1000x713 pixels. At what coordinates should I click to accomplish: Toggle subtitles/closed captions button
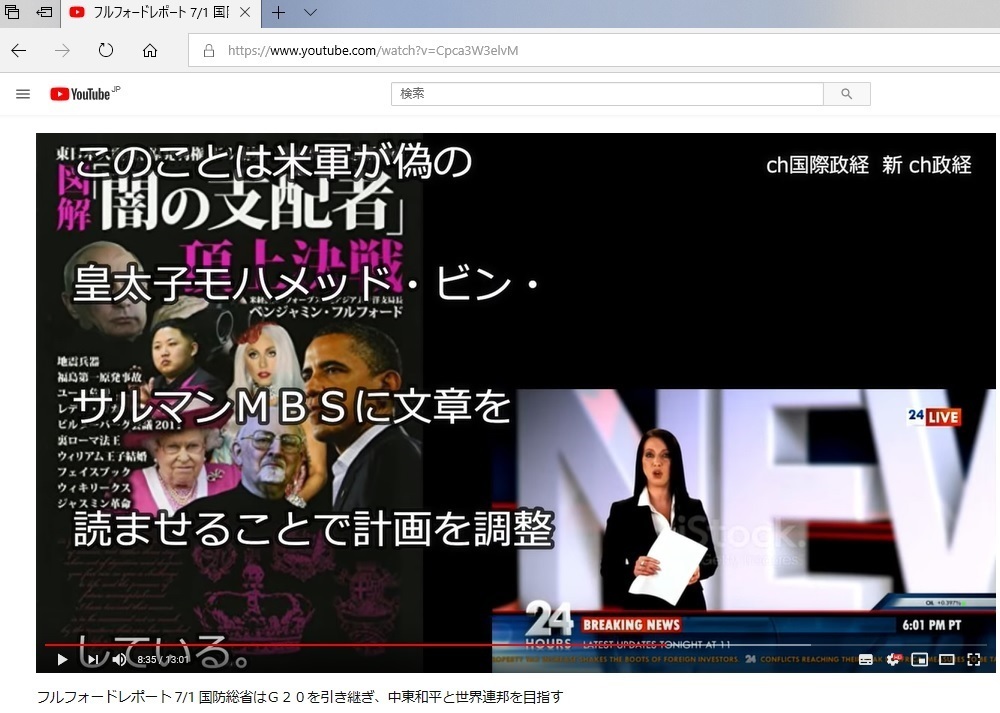tap(865, 659)
